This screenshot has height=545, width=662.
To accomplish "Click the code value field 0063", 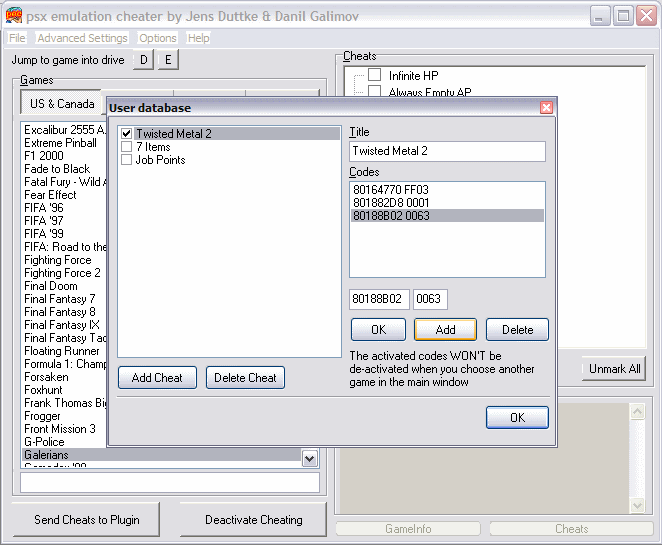I will tap(430, 299).
